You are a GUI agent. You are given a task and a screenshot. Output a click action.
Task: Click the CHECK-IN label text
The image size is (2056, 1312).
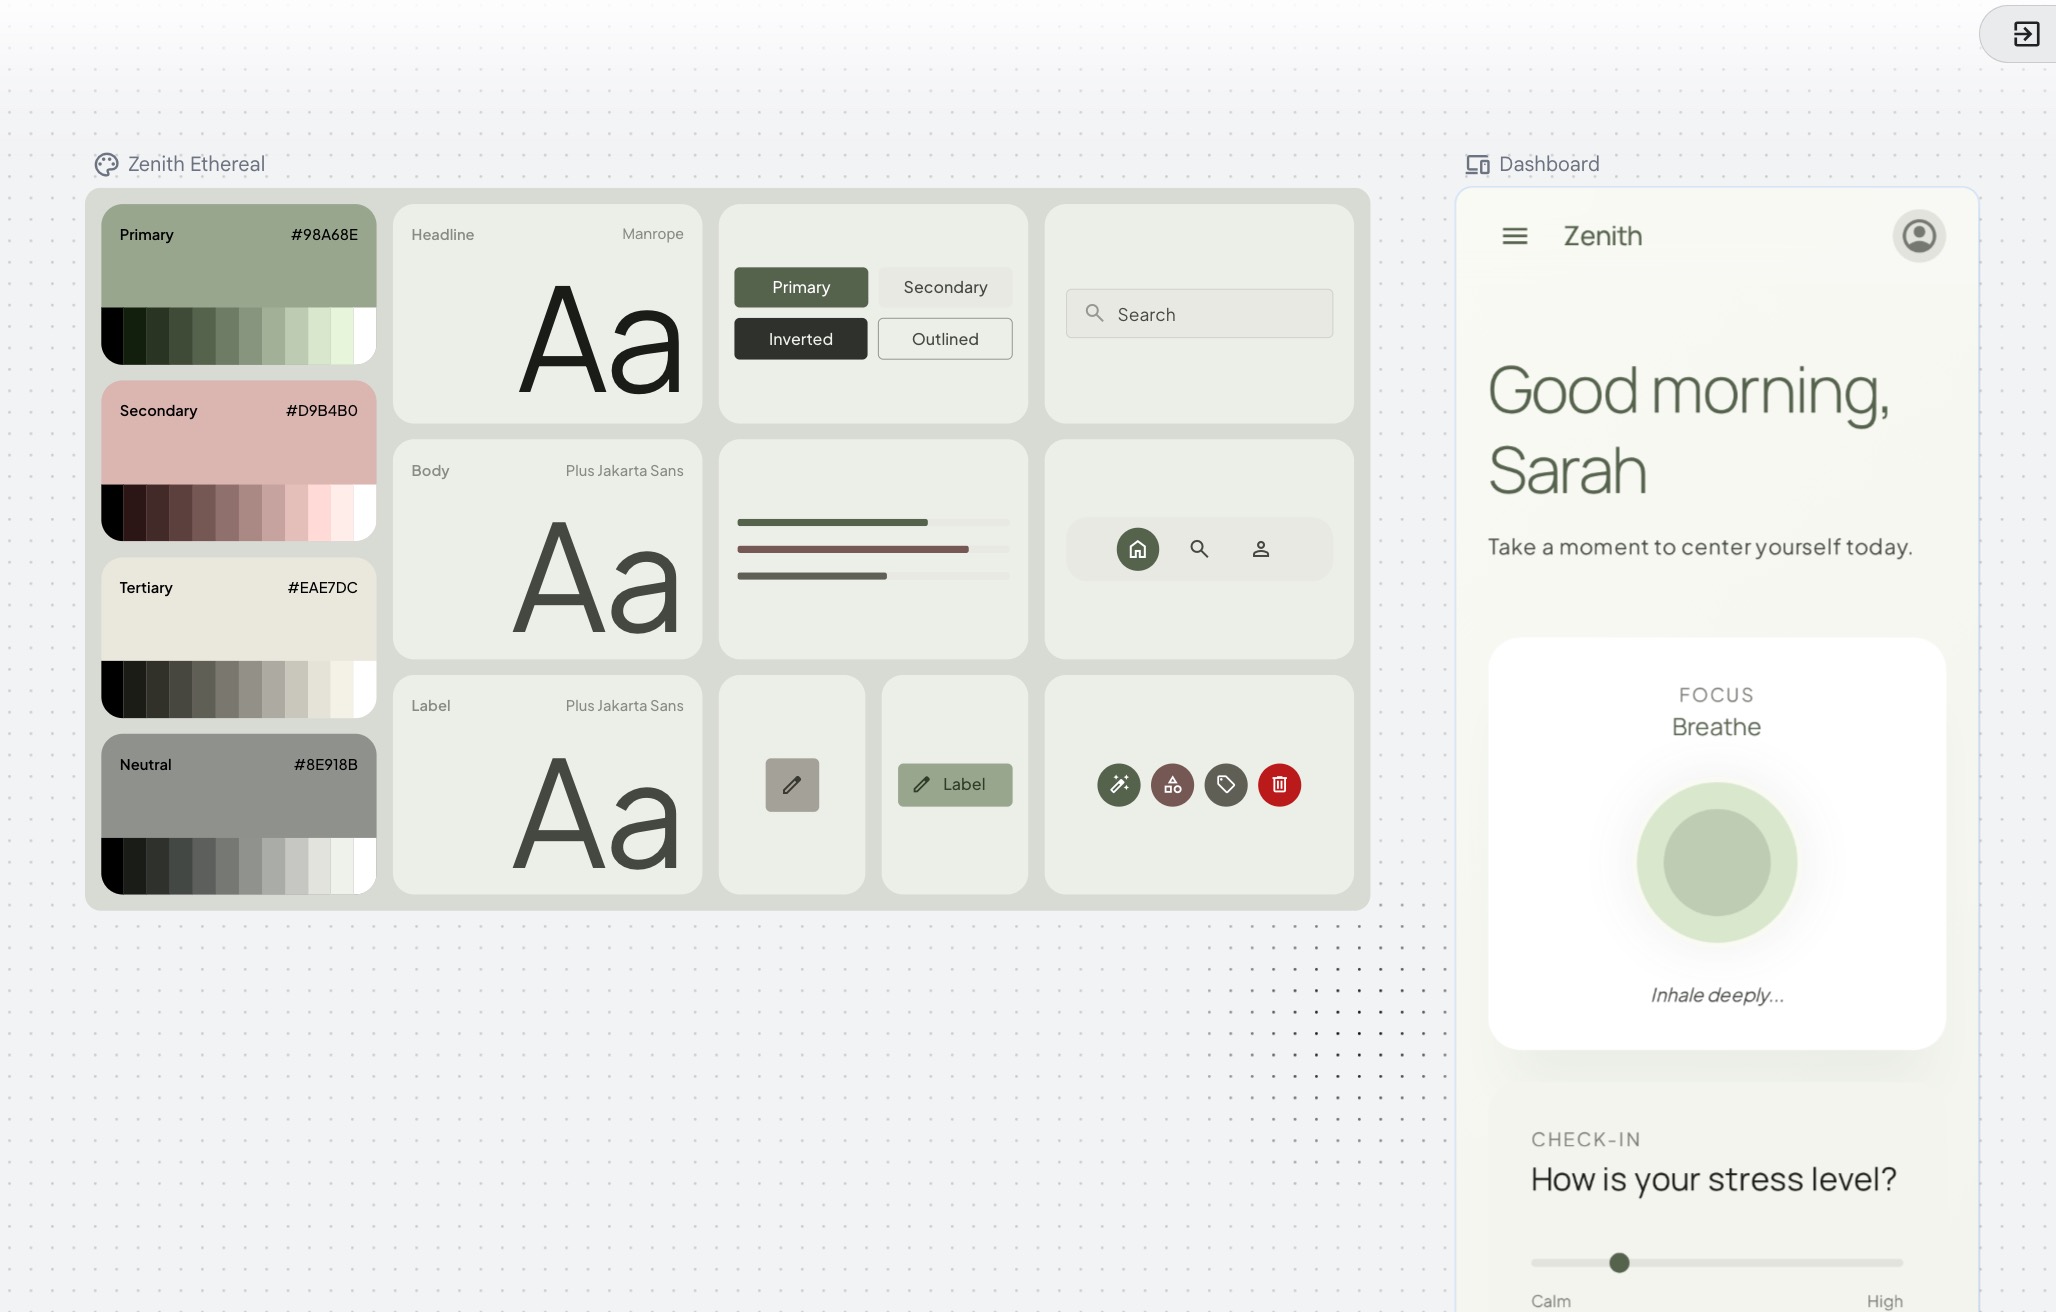[x=1586, y=1140]
